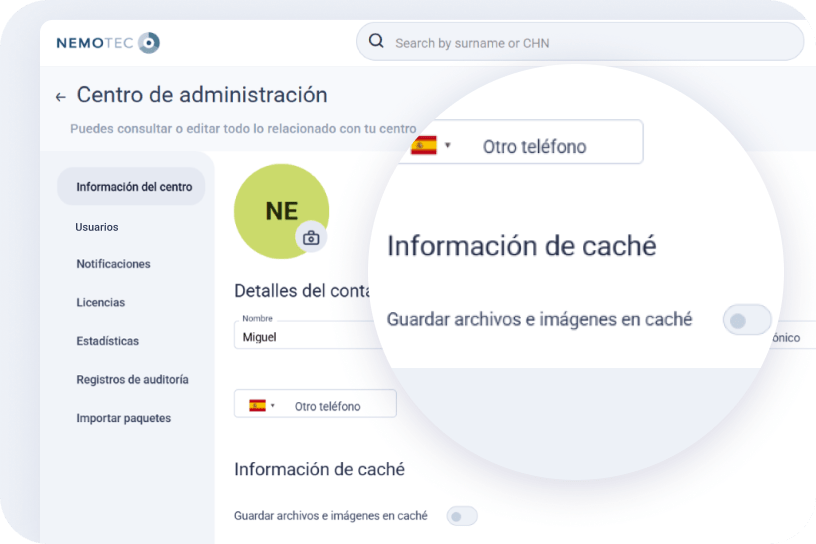Click the small 'Información de caché' heading
The width and height of the screenshot is (816, 544).
(320, 469)
